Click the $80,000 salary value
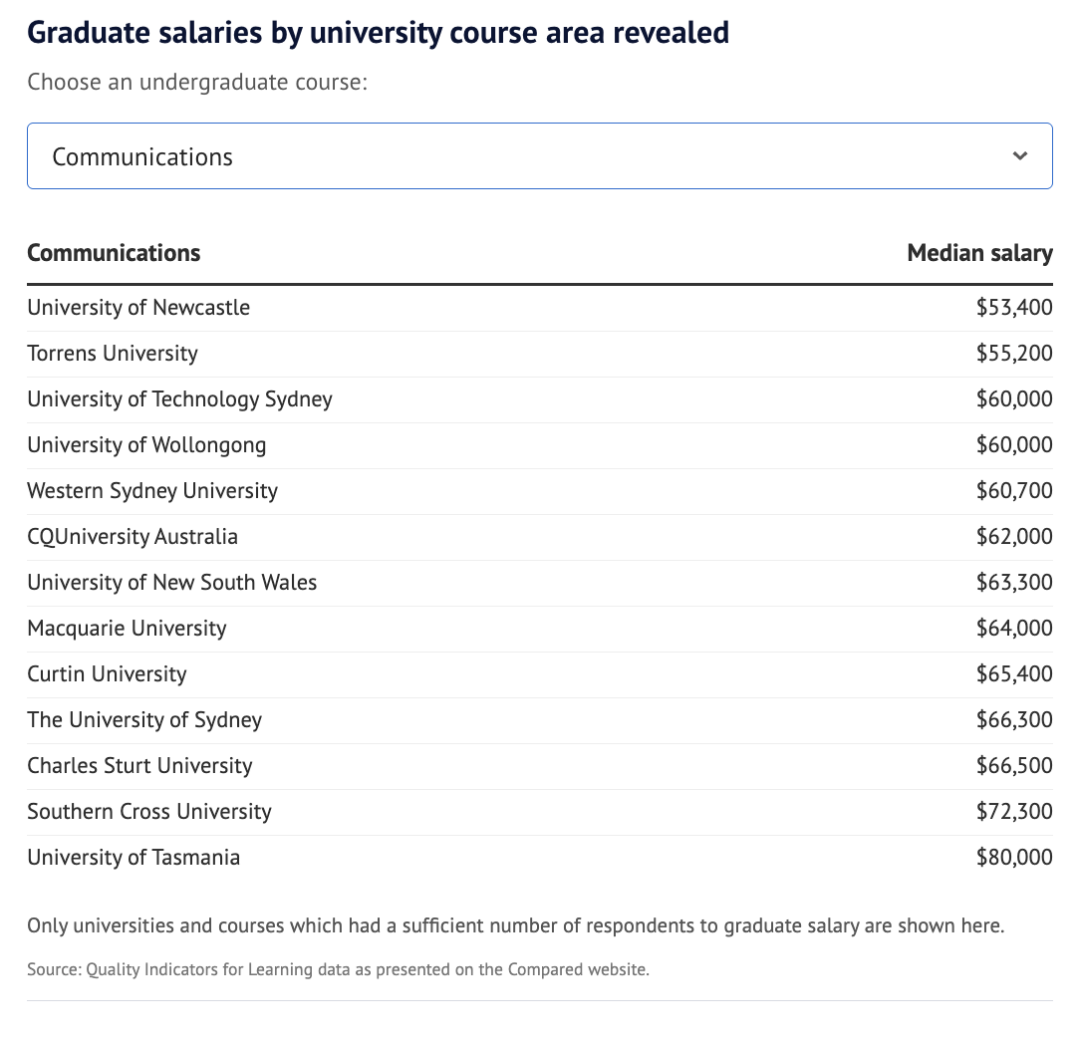The image size is (1080, 1044). pos(1014,858)
